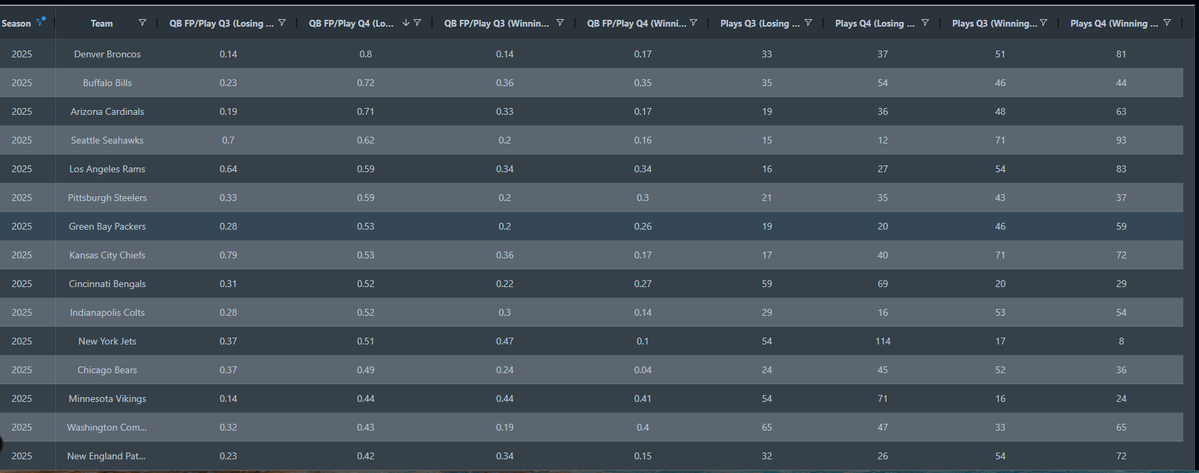Click the 0.33 value in Pittsburgh Steelers row

click(228, 198)
